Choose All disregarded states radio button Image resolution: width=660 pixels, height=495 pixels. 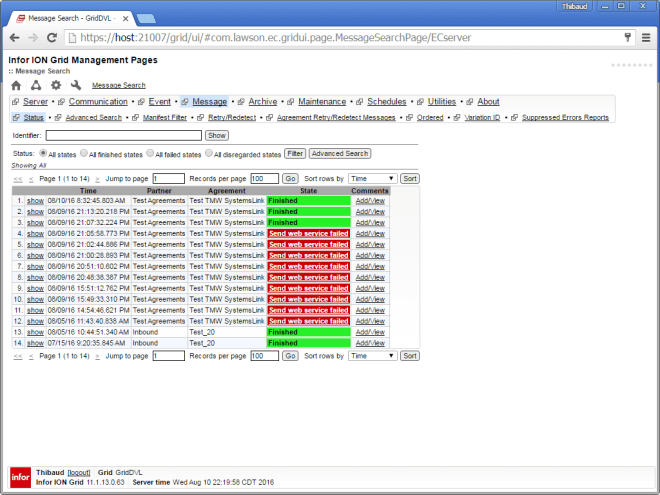[x=208, y=154]
